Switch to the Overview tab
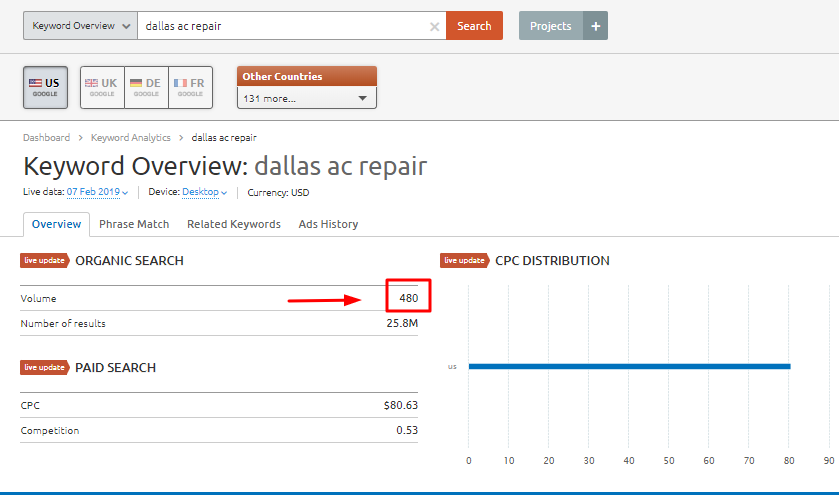839x495 pixels. click(x=56, y=224)
